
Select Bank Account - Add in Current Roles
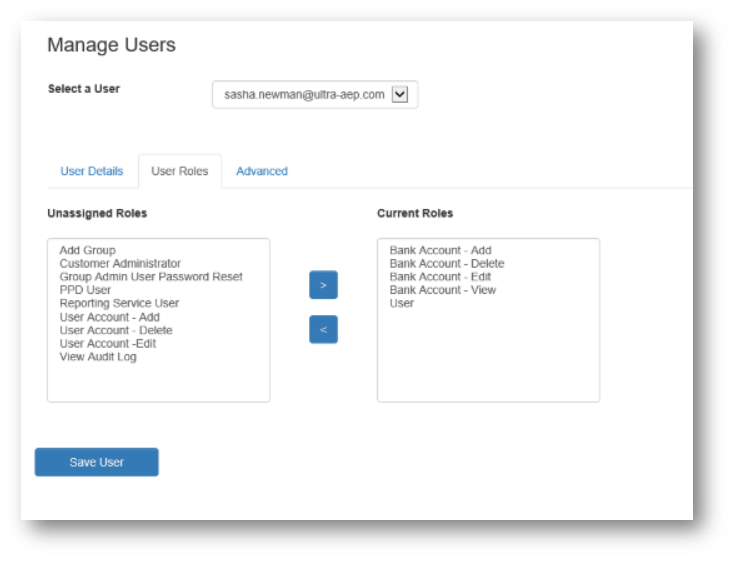coord(440,250)
